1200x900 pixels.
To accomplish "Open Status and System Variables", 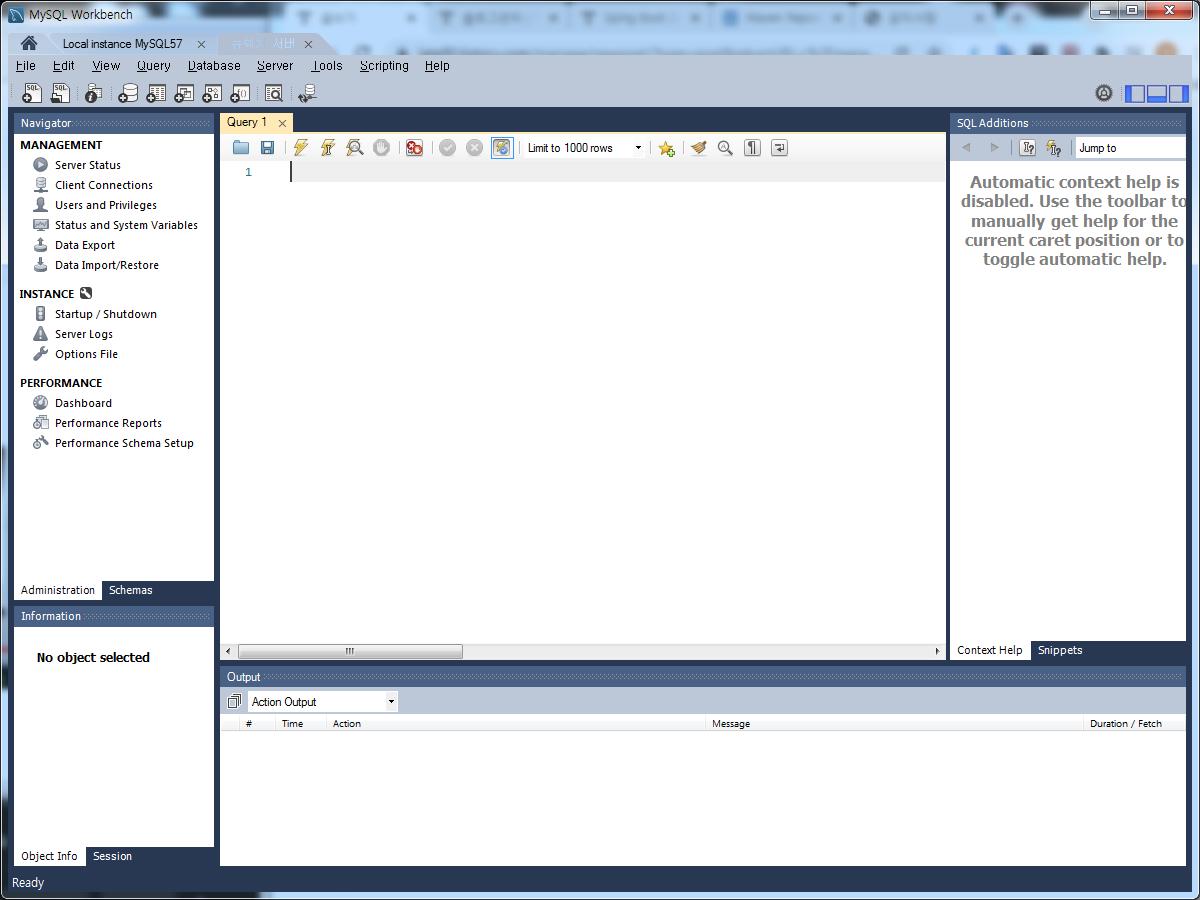I will [x=126, y=225].
